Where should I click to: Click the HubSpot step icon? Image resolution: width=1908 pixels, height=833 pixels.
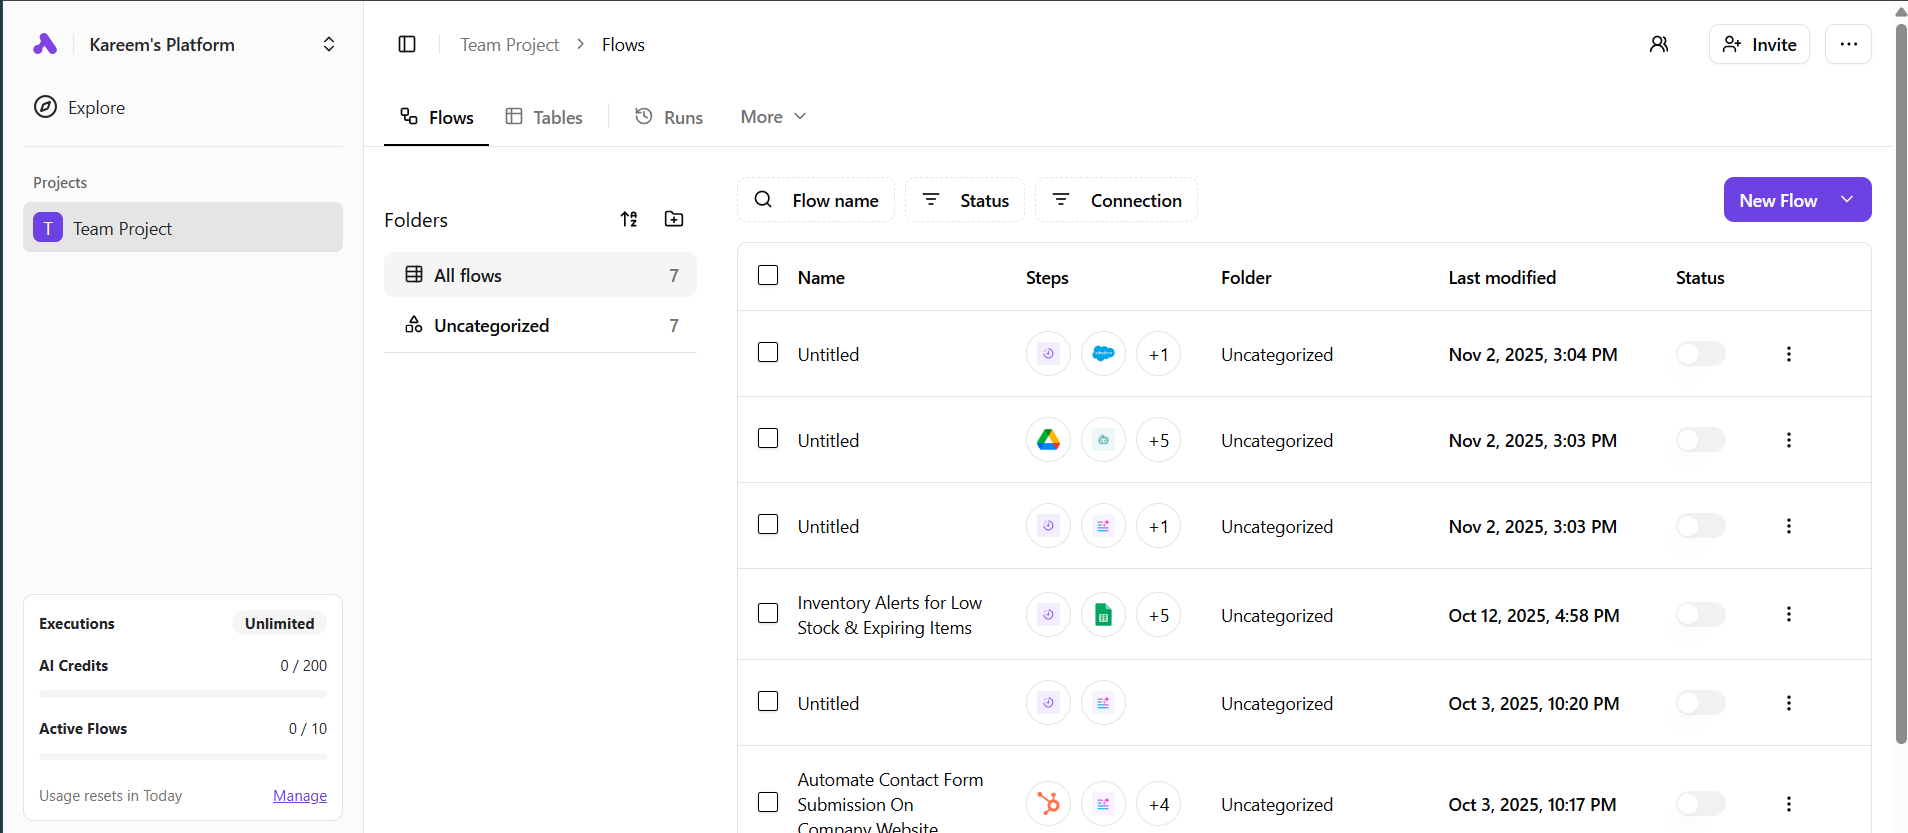[1048, 804]
